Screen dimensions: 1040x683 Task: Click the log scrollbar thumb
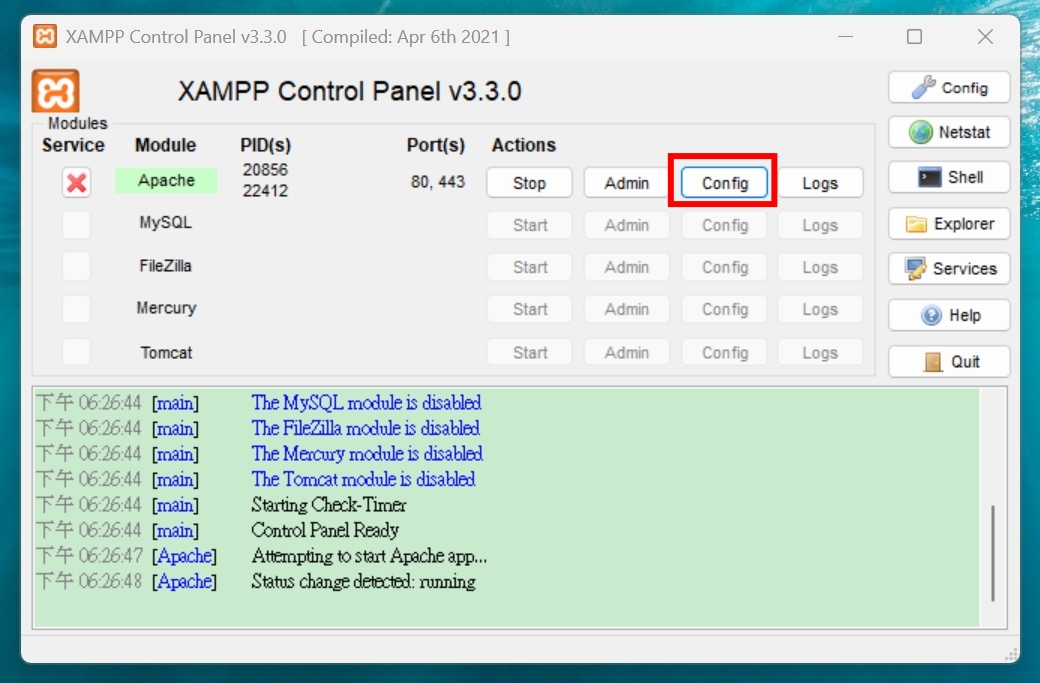[x=993, y=553]
